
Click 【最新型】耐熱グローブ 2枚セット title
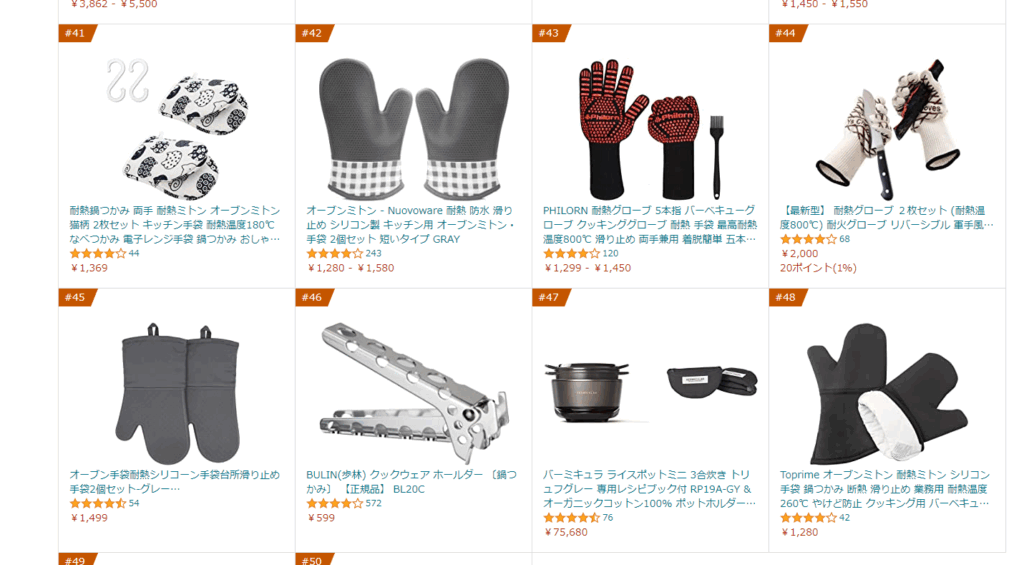pyautogui.click(x=886, y=218)
